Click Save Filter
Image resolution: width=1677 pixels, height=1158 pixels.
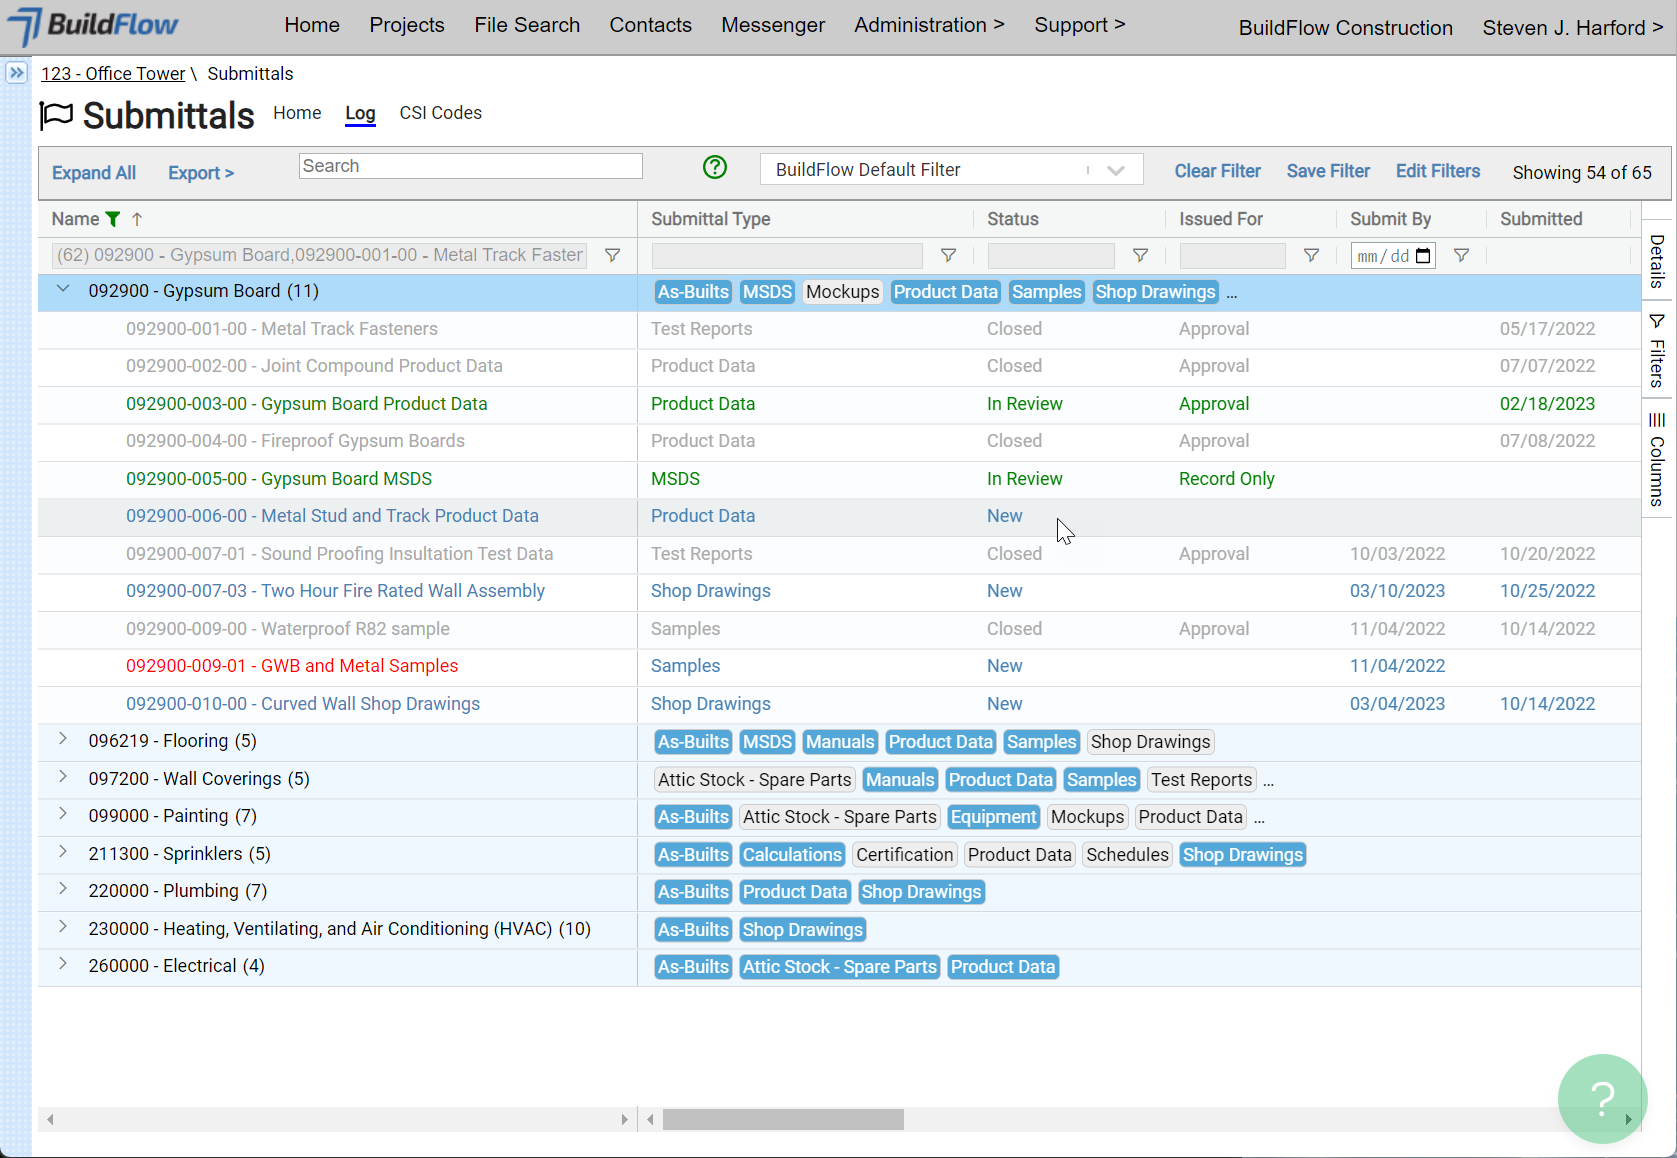point(1328,171)
